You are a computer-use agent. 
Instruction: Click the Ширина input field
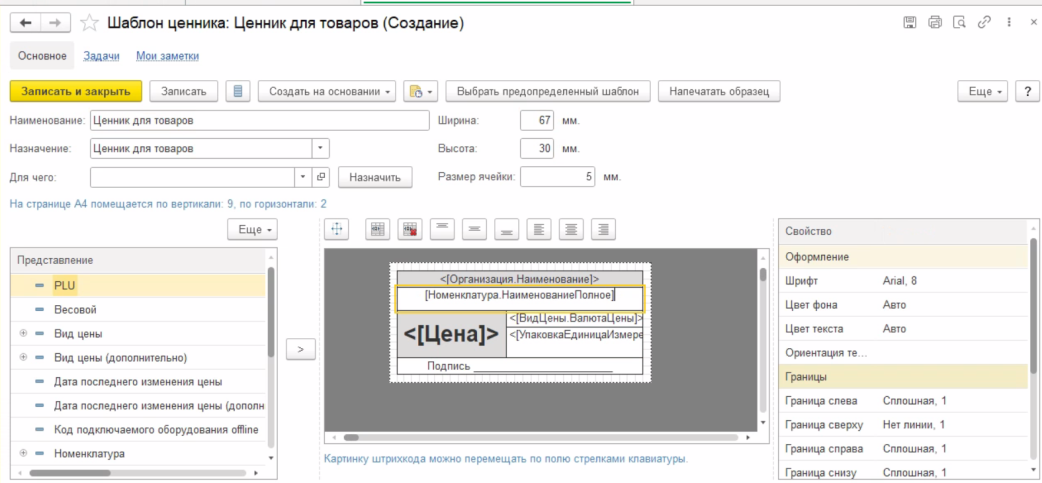point(537,120)
